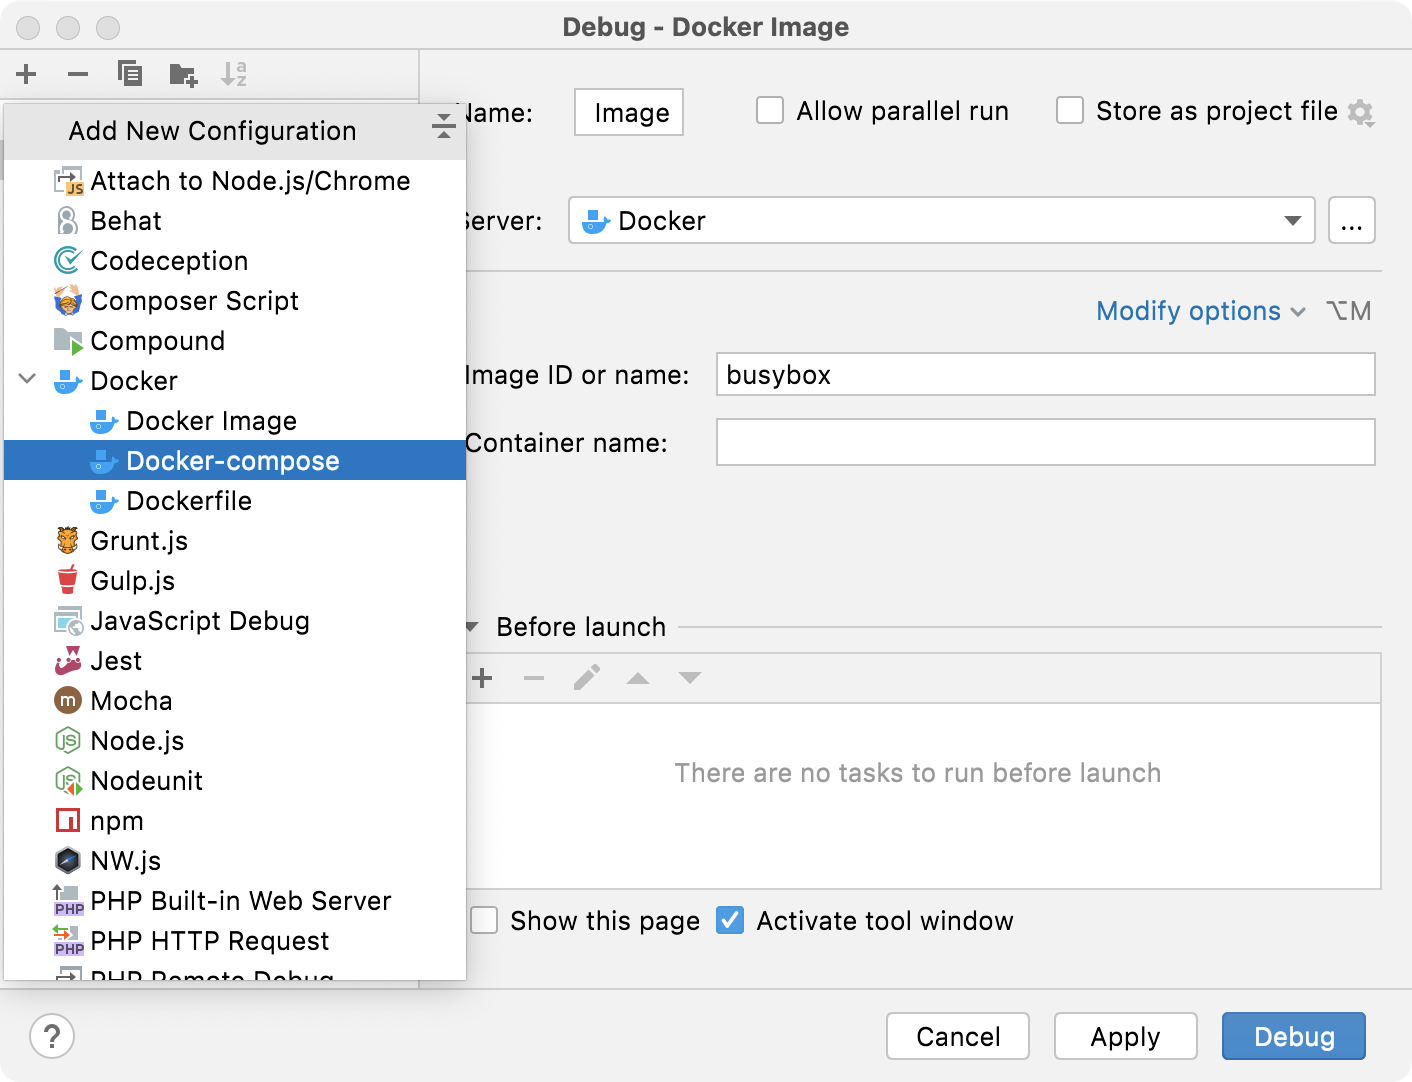Click the Grunt.js icon
1412x1082 pixels.
(x=67, y=541)
